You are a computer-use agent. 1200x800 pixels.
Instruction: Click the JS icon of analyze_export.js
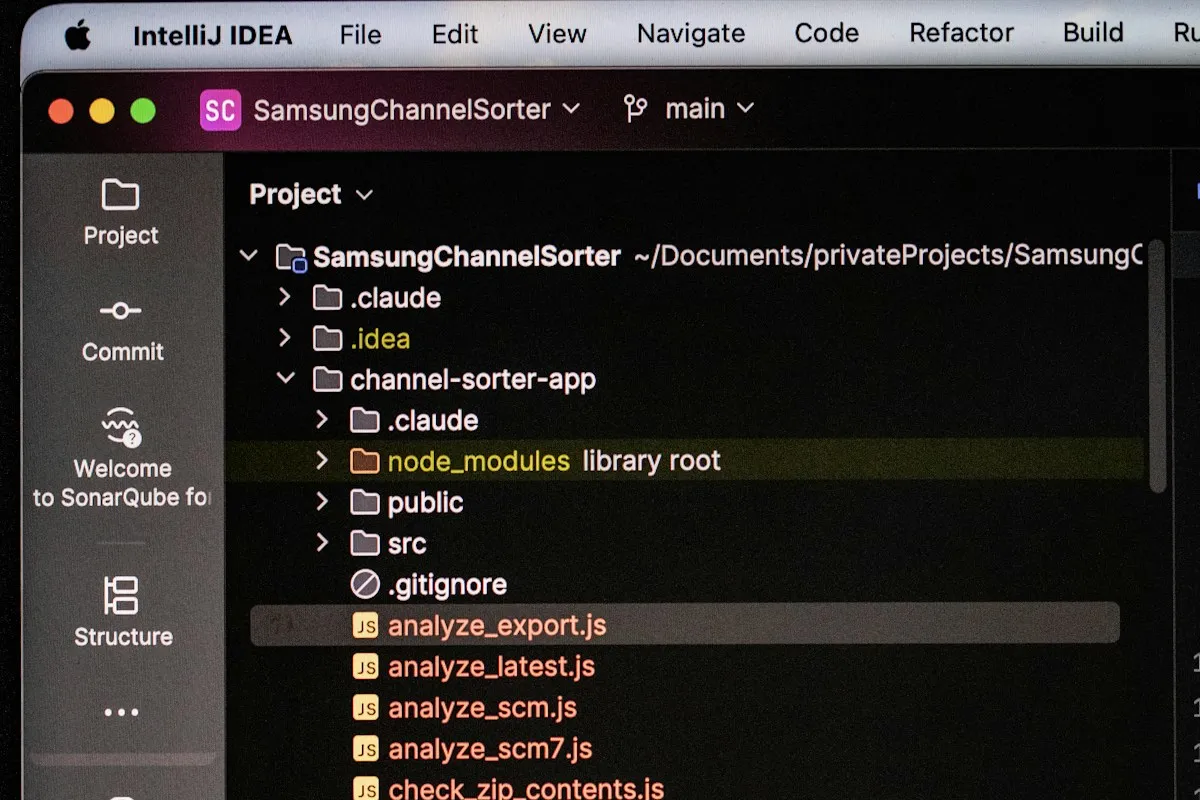coord(366,626)
